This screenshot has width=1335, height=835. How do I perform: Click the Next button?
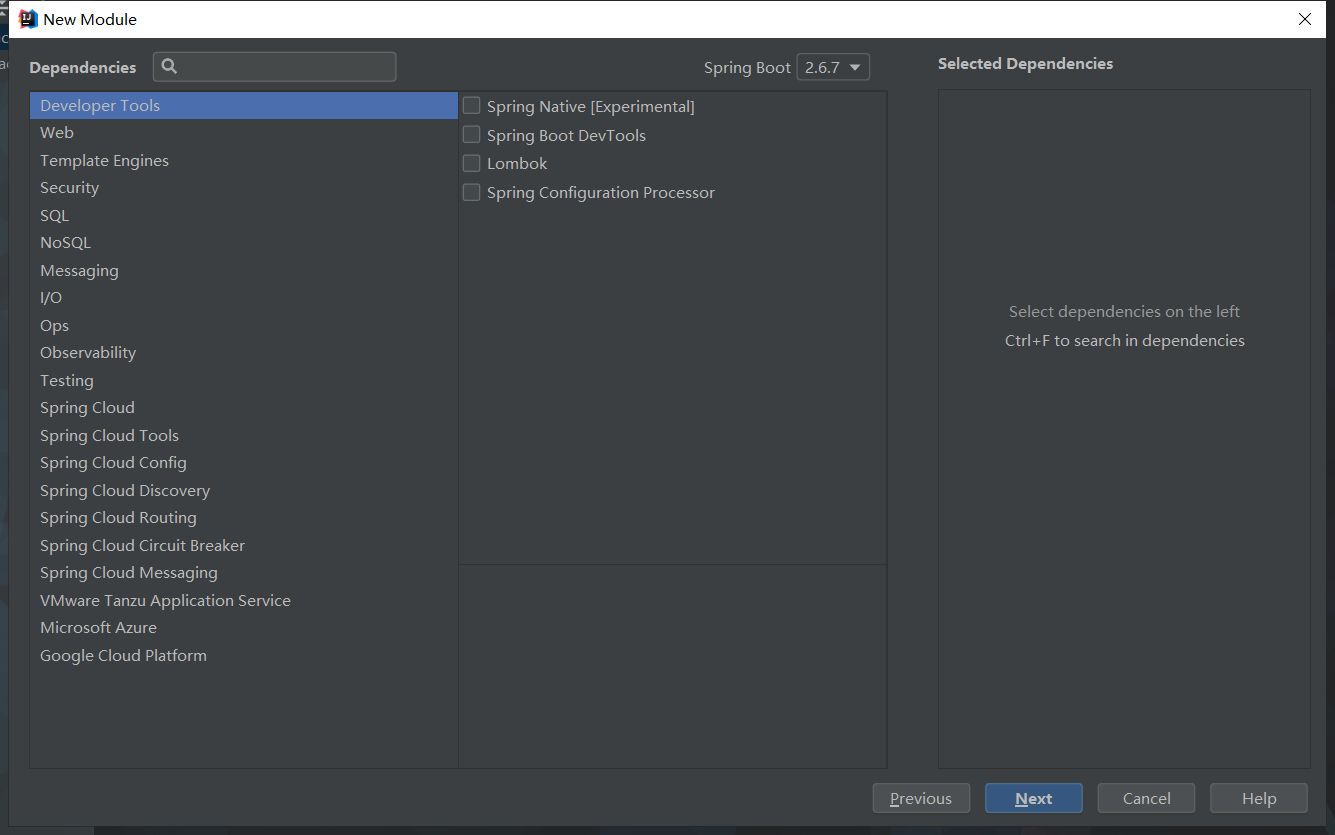[1033, 798]
